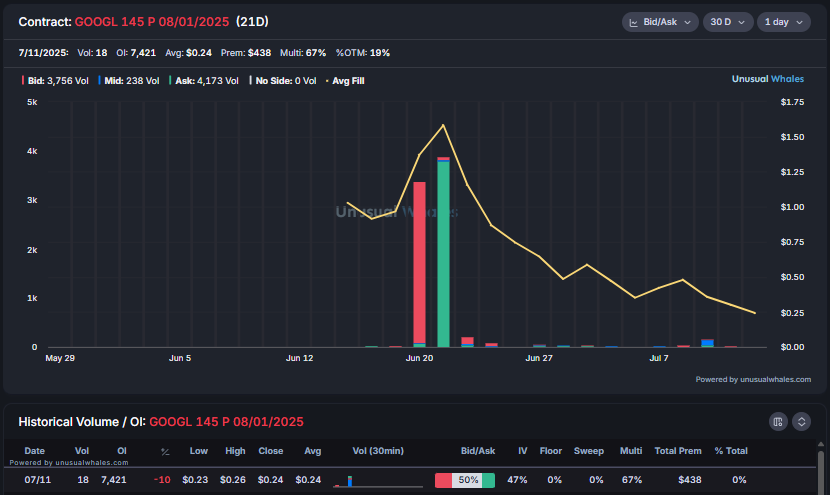Click the $0.23 Low cell

click(195, 480)
